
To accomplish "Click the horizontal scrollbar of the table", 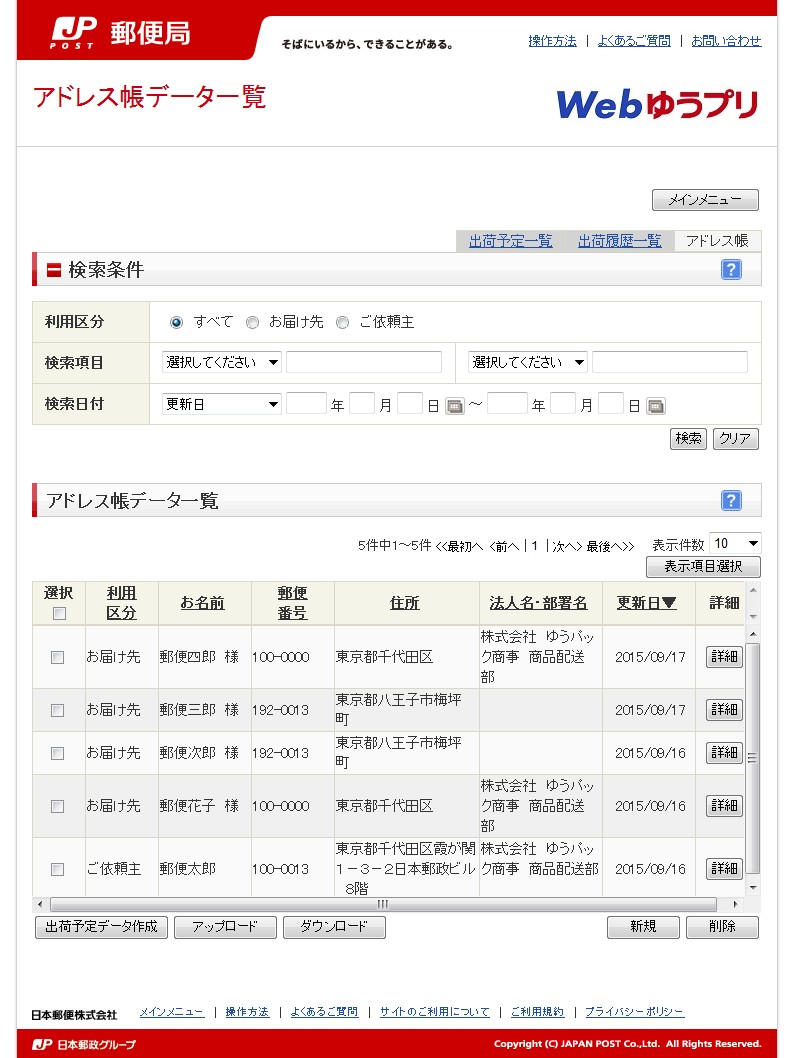I will 383,904.
